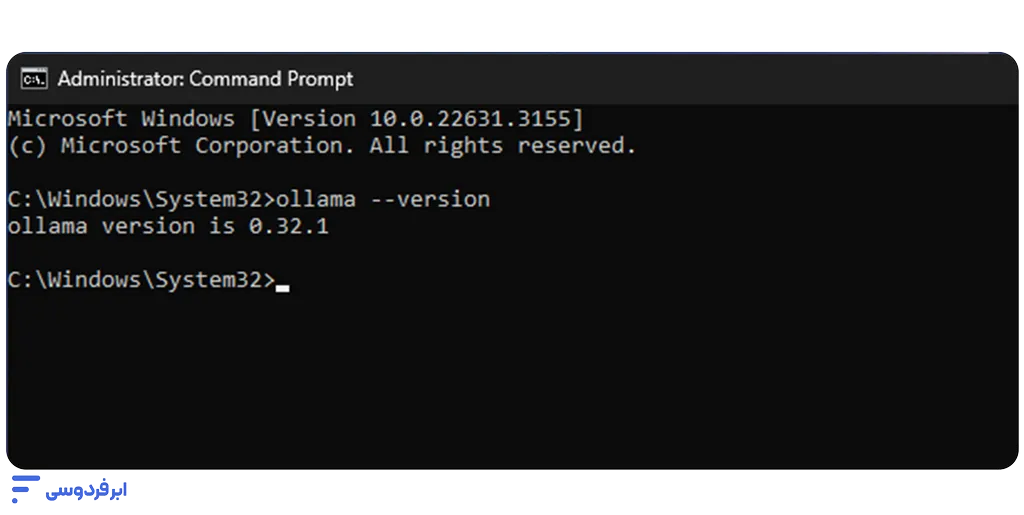
Task: Click the empty black terminal area below prompt
Action: (512, 379)
